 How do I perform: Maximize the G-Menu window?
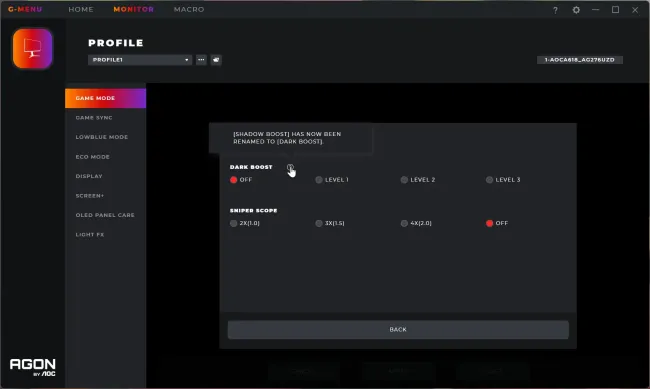(x=616, y=10)
